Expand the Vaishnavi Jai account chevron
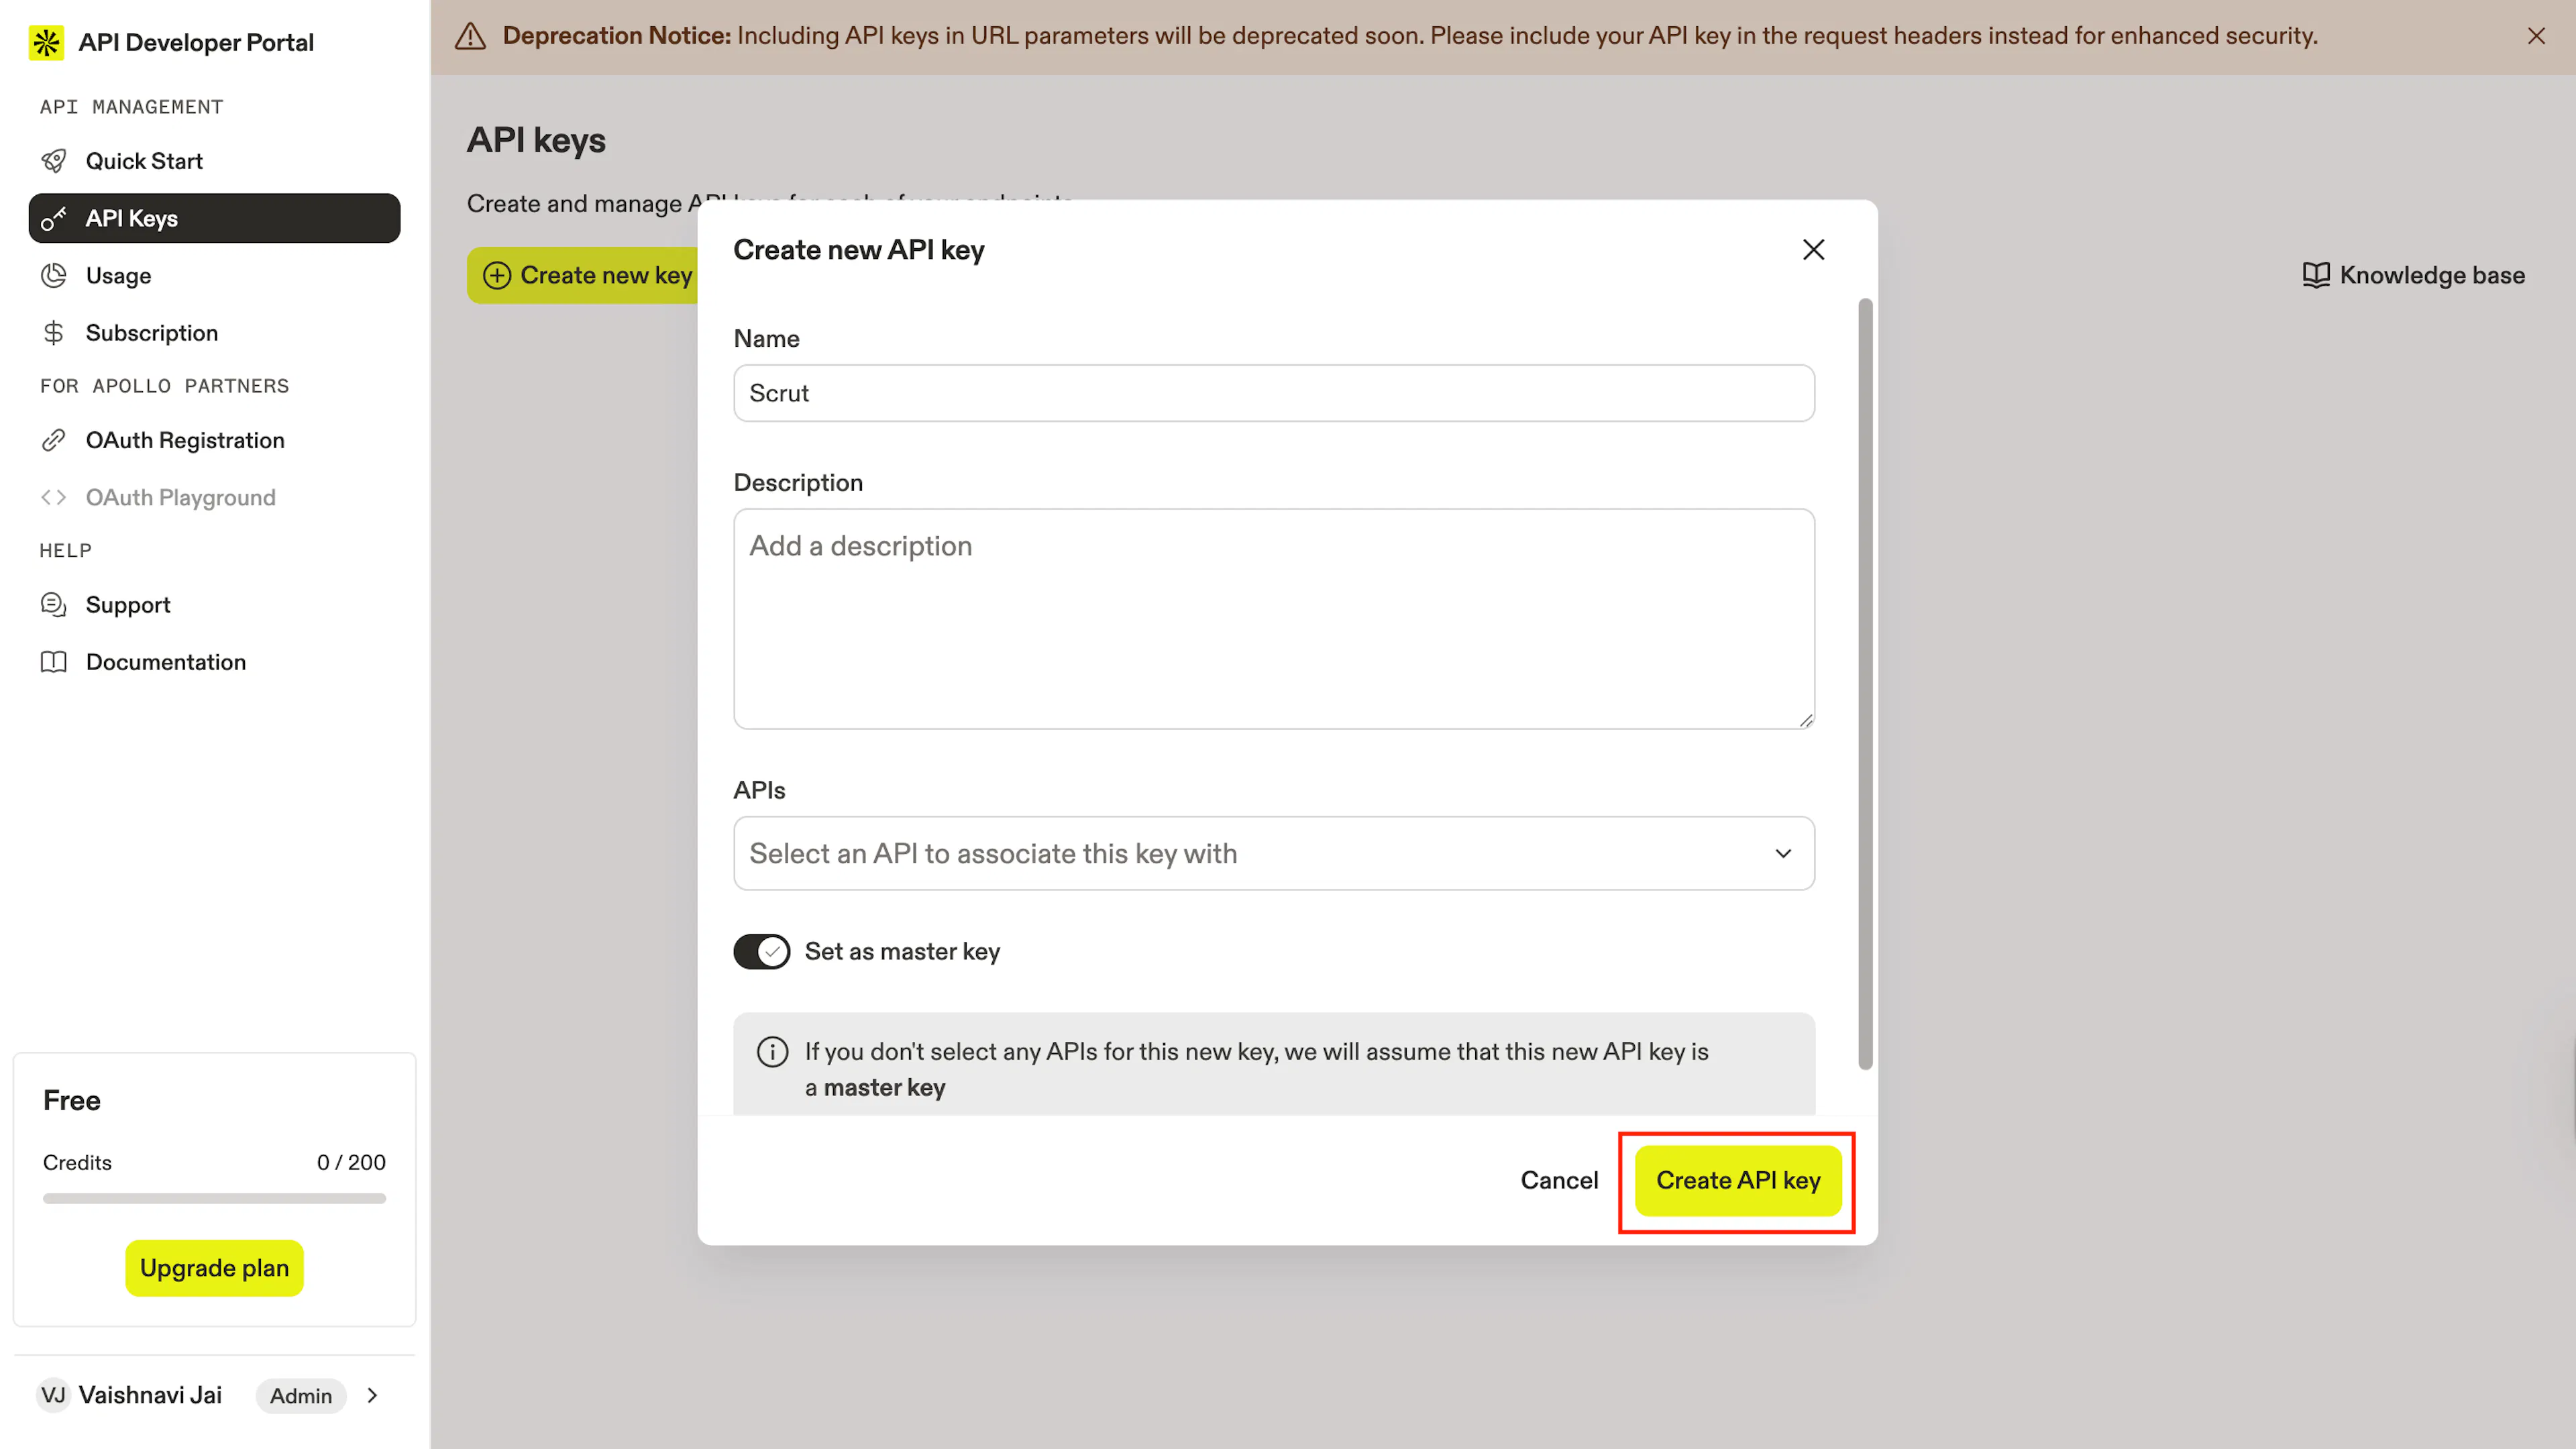The width and height of the screenshot is (2576, 1449). [x=373, y=1395]
